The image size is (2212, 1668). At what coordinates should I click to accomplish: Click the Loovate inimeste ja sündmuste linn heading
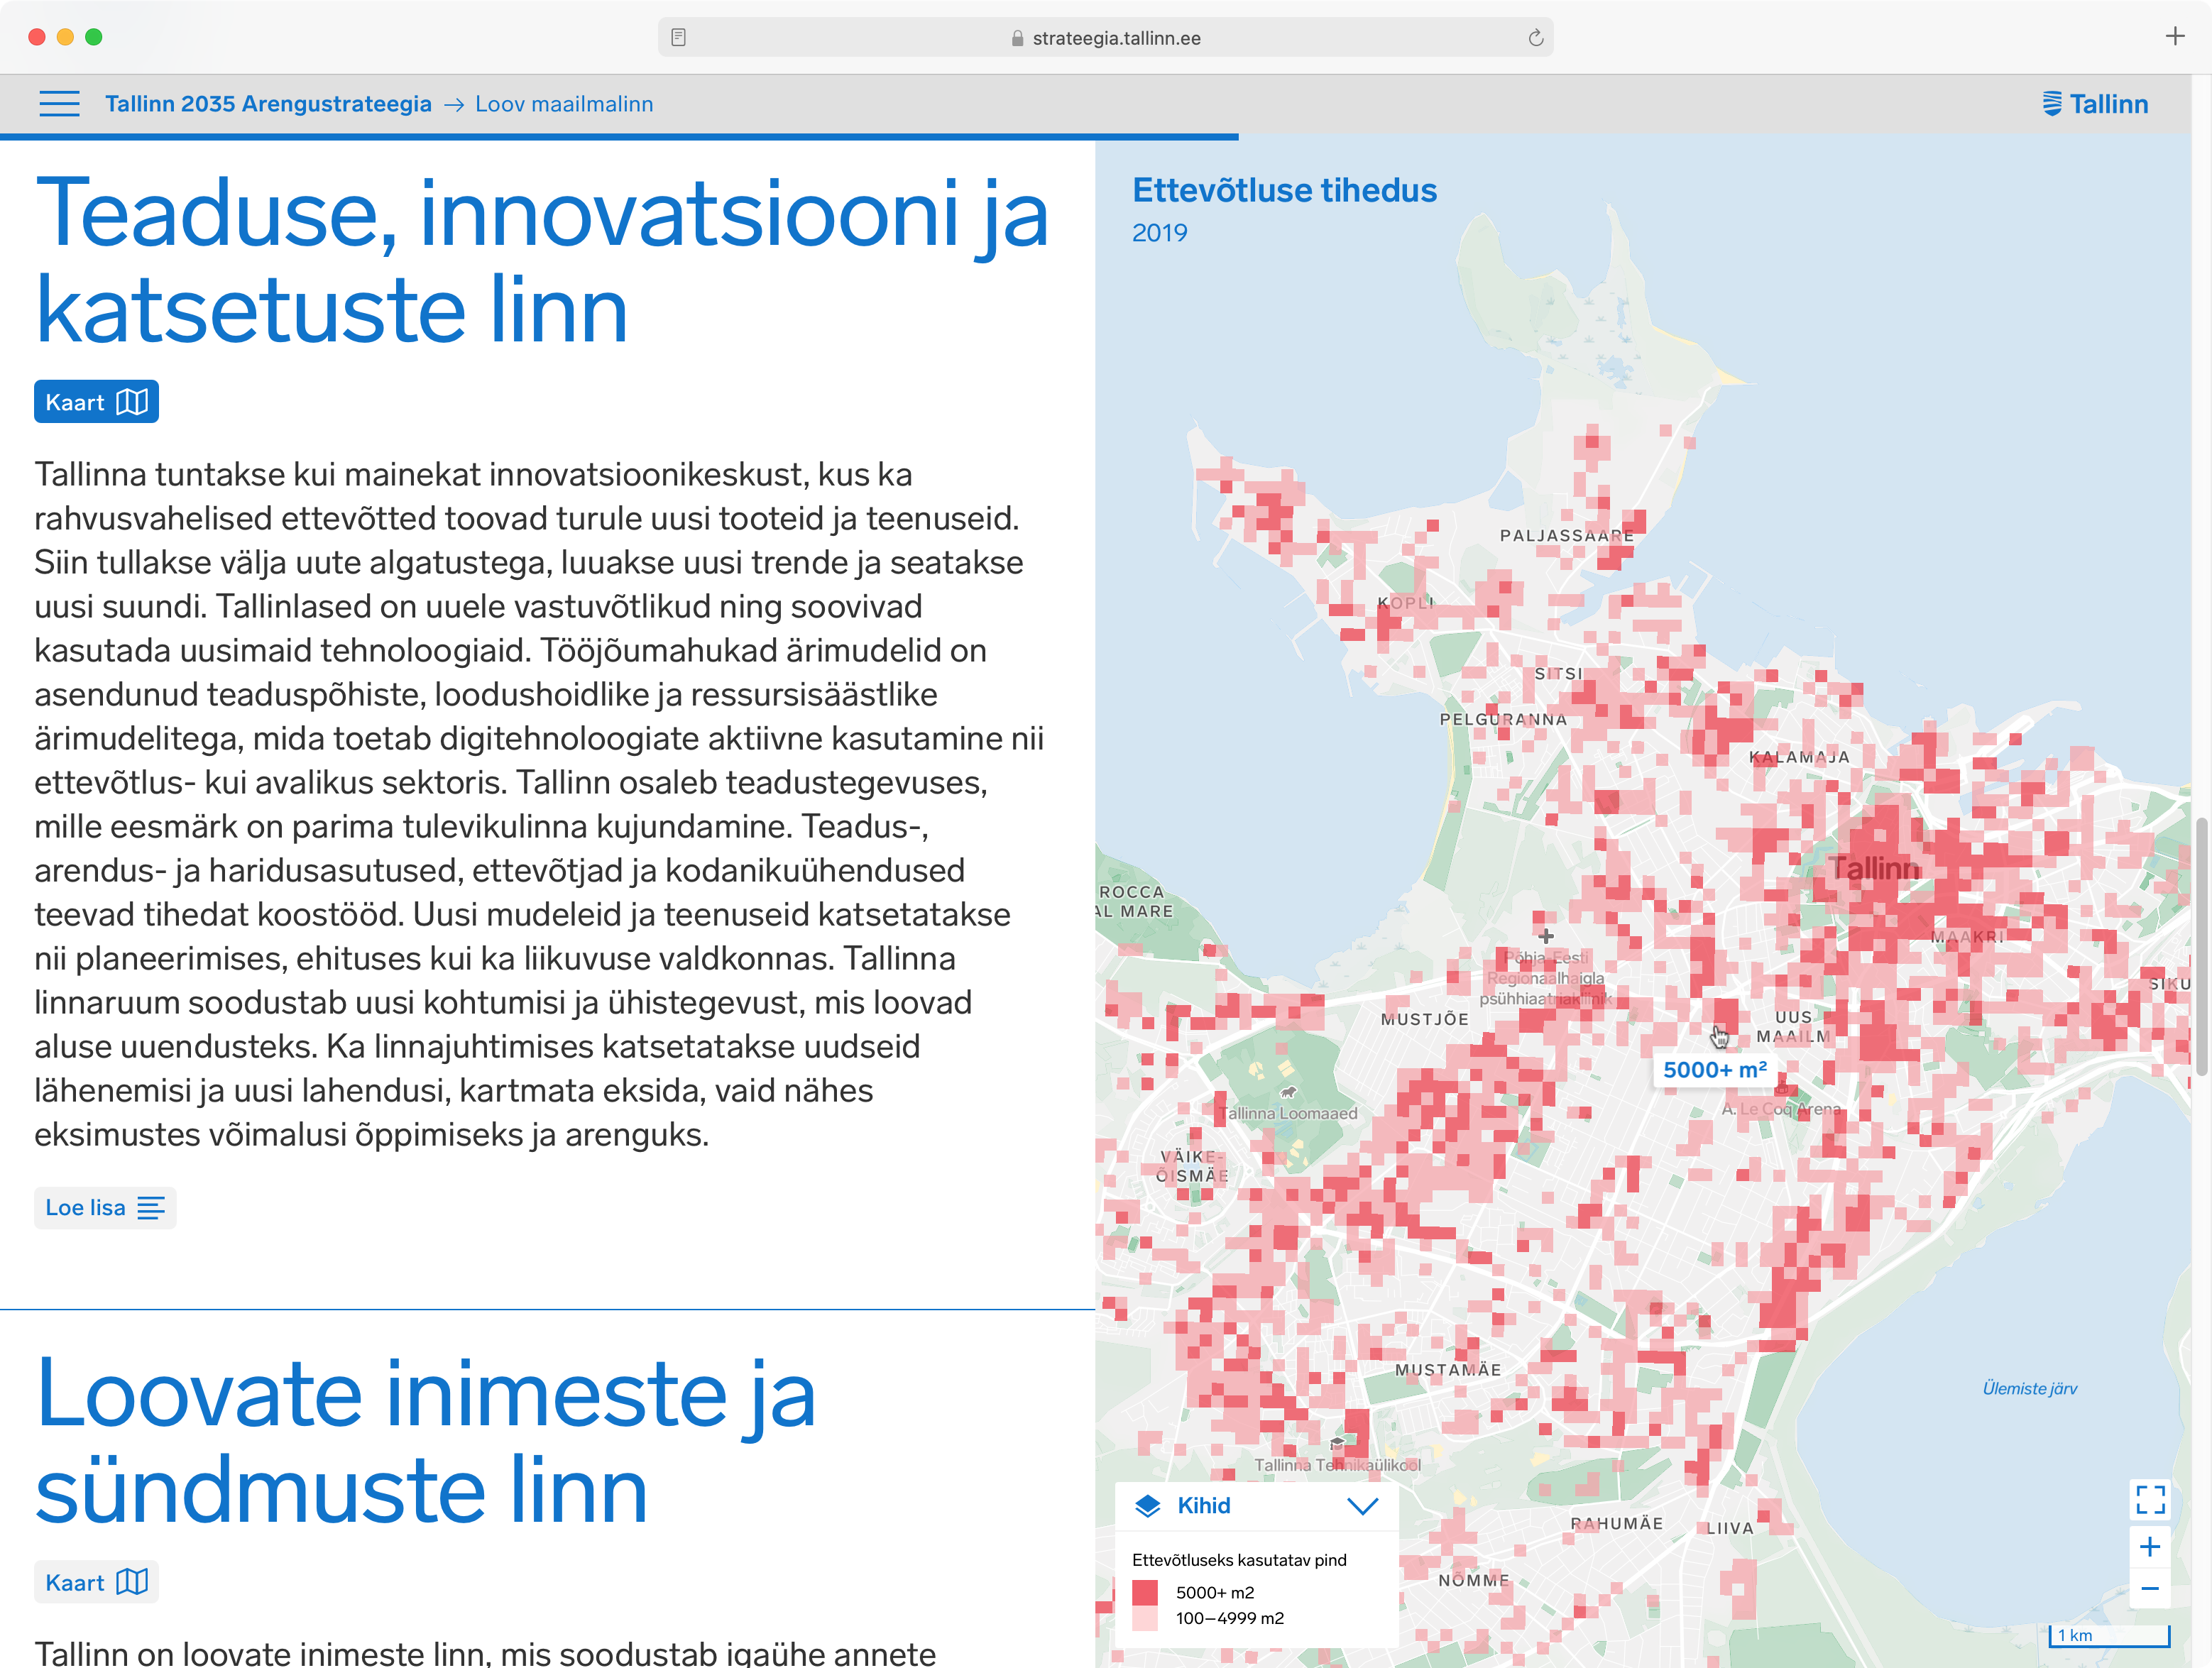click(426, 1441)
